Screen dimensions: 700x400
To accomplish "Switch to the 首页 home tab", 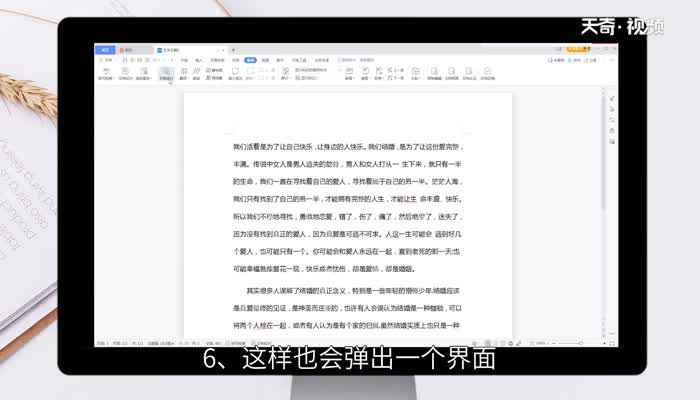I will tap(105, 50).
